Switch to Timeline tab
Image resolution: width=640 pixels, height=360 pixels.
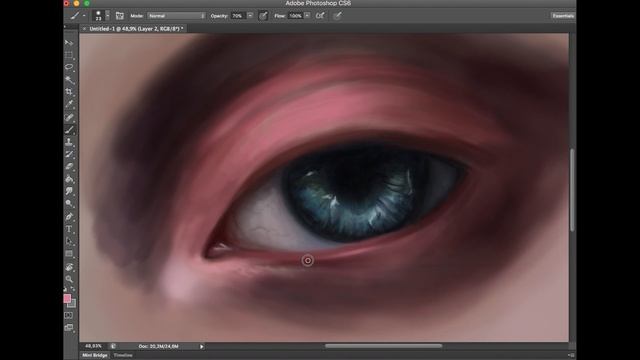[x=123, y=355]
